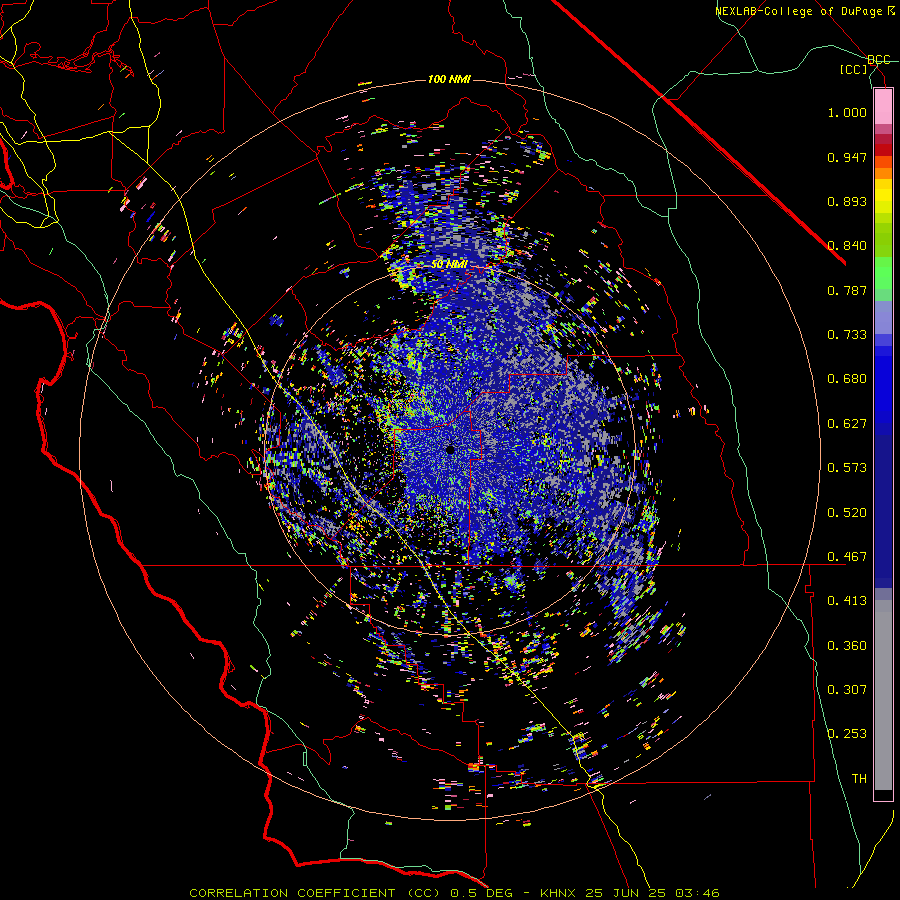Screen dimensions: 900x900
Task: Click the 50 NMI range ring label
Action: pos(449,265)
